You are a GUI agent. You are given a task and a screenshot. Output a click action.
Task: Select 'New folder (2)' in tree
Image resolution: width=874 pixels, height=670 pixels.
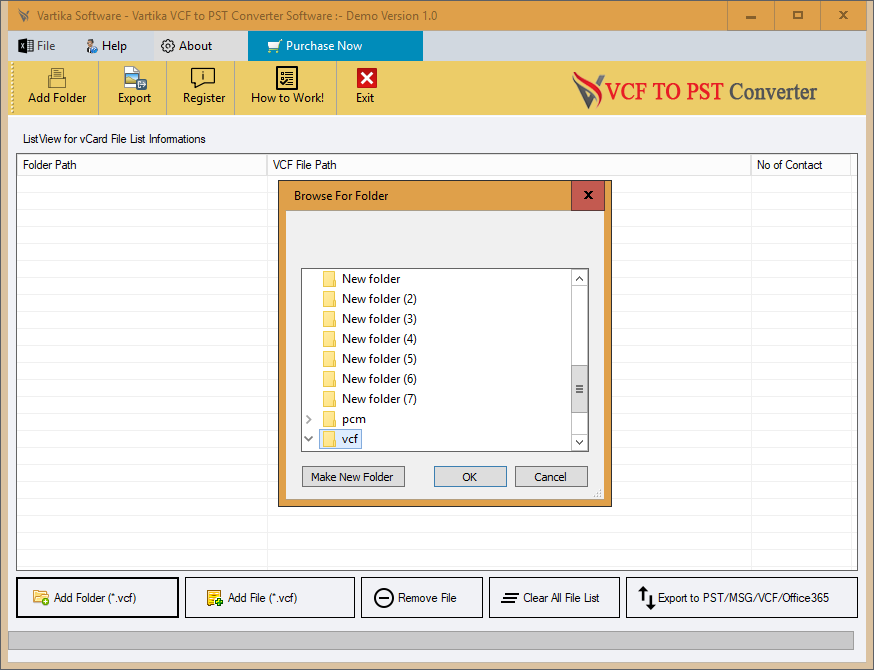379,299
